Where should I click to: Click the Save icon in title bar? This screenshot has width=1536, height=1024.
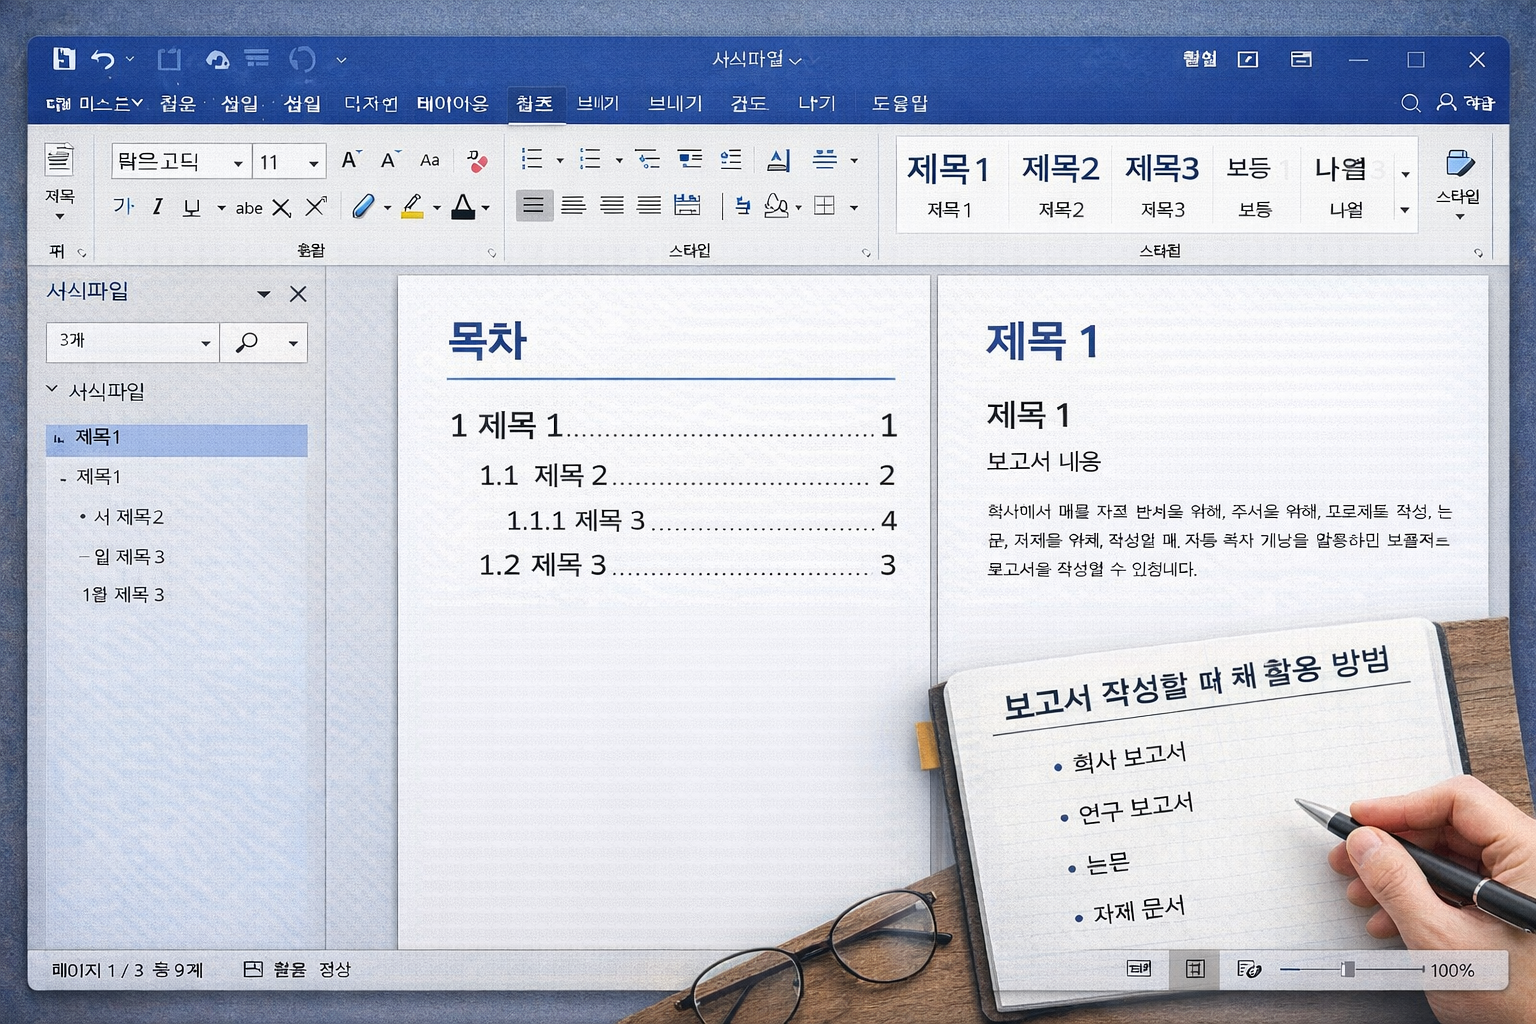coord(64,59)
